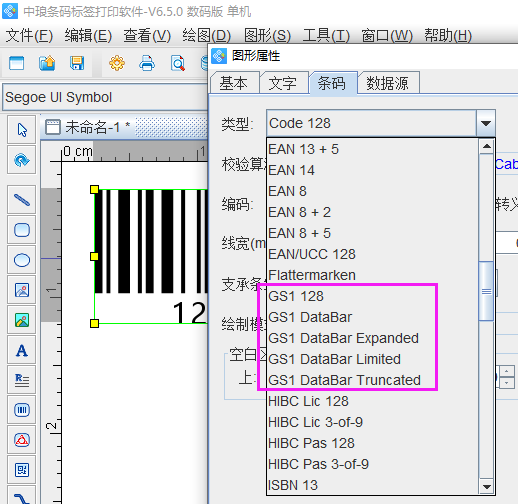
Task: Click the Print preview magnifier icon
Action: 178,63
